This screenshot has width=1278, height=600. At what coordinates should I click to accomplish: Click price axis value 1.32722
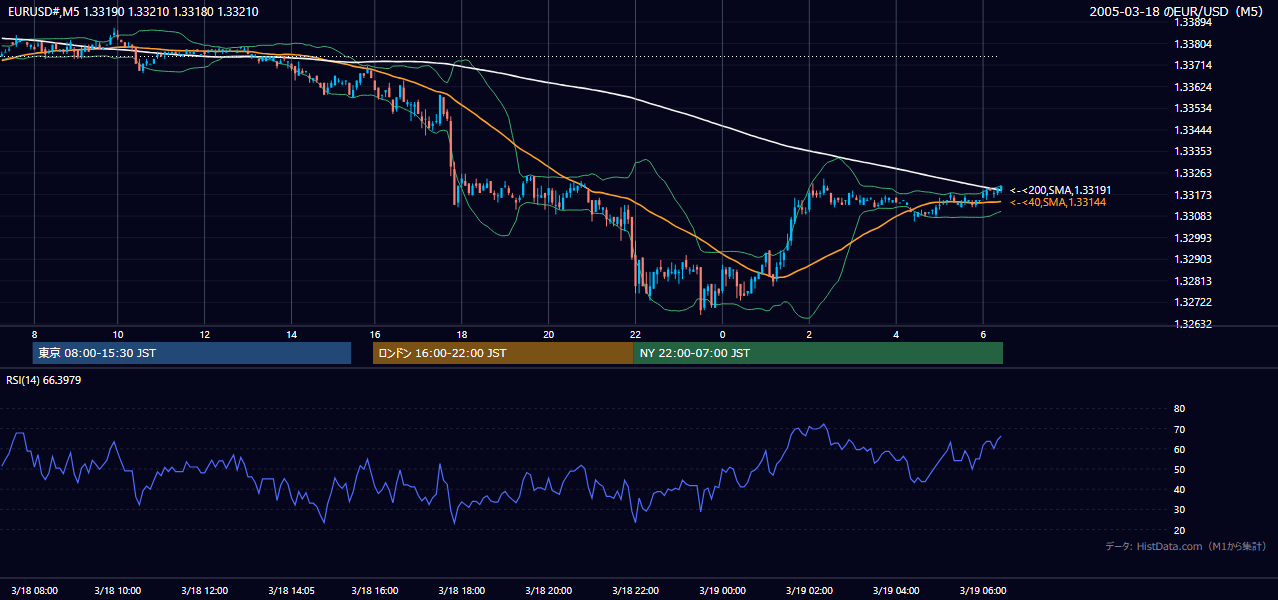point(1192,302)
